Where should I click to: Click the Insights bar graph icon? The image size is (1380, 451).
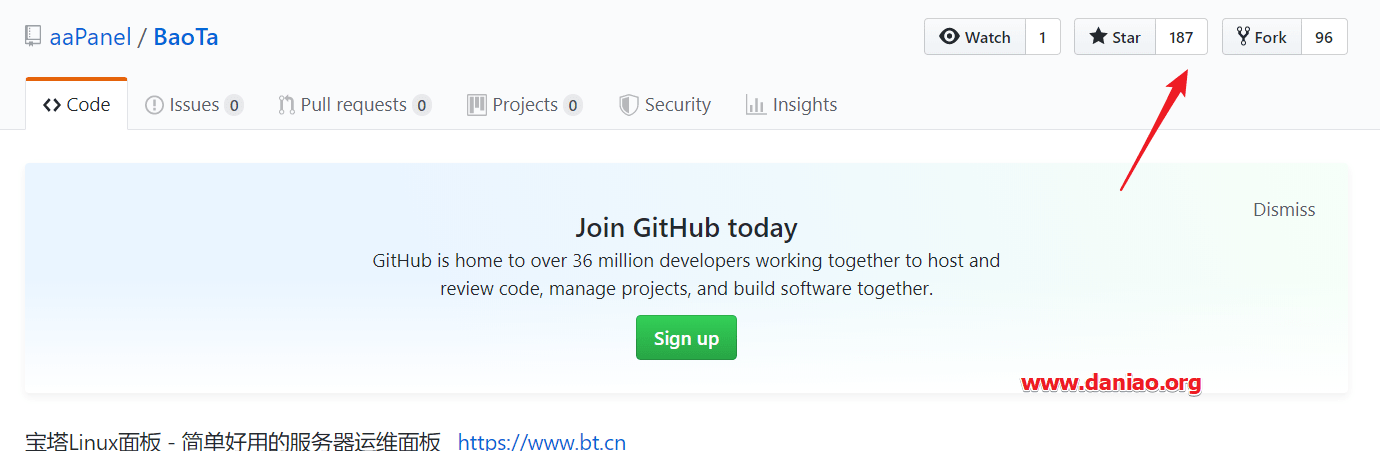[x=756, y=105]
